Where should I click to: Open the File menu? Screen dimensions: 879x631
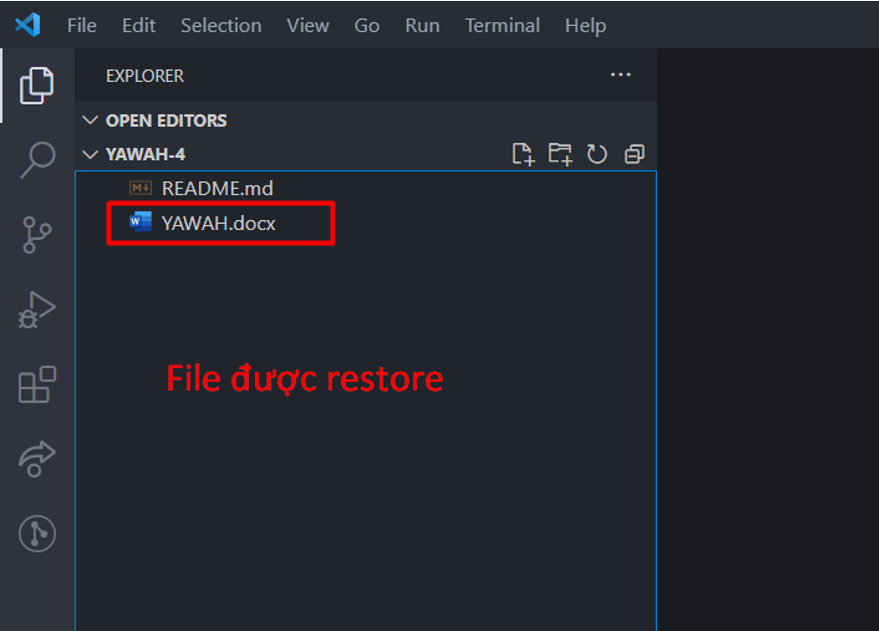(x=82, y=25)
